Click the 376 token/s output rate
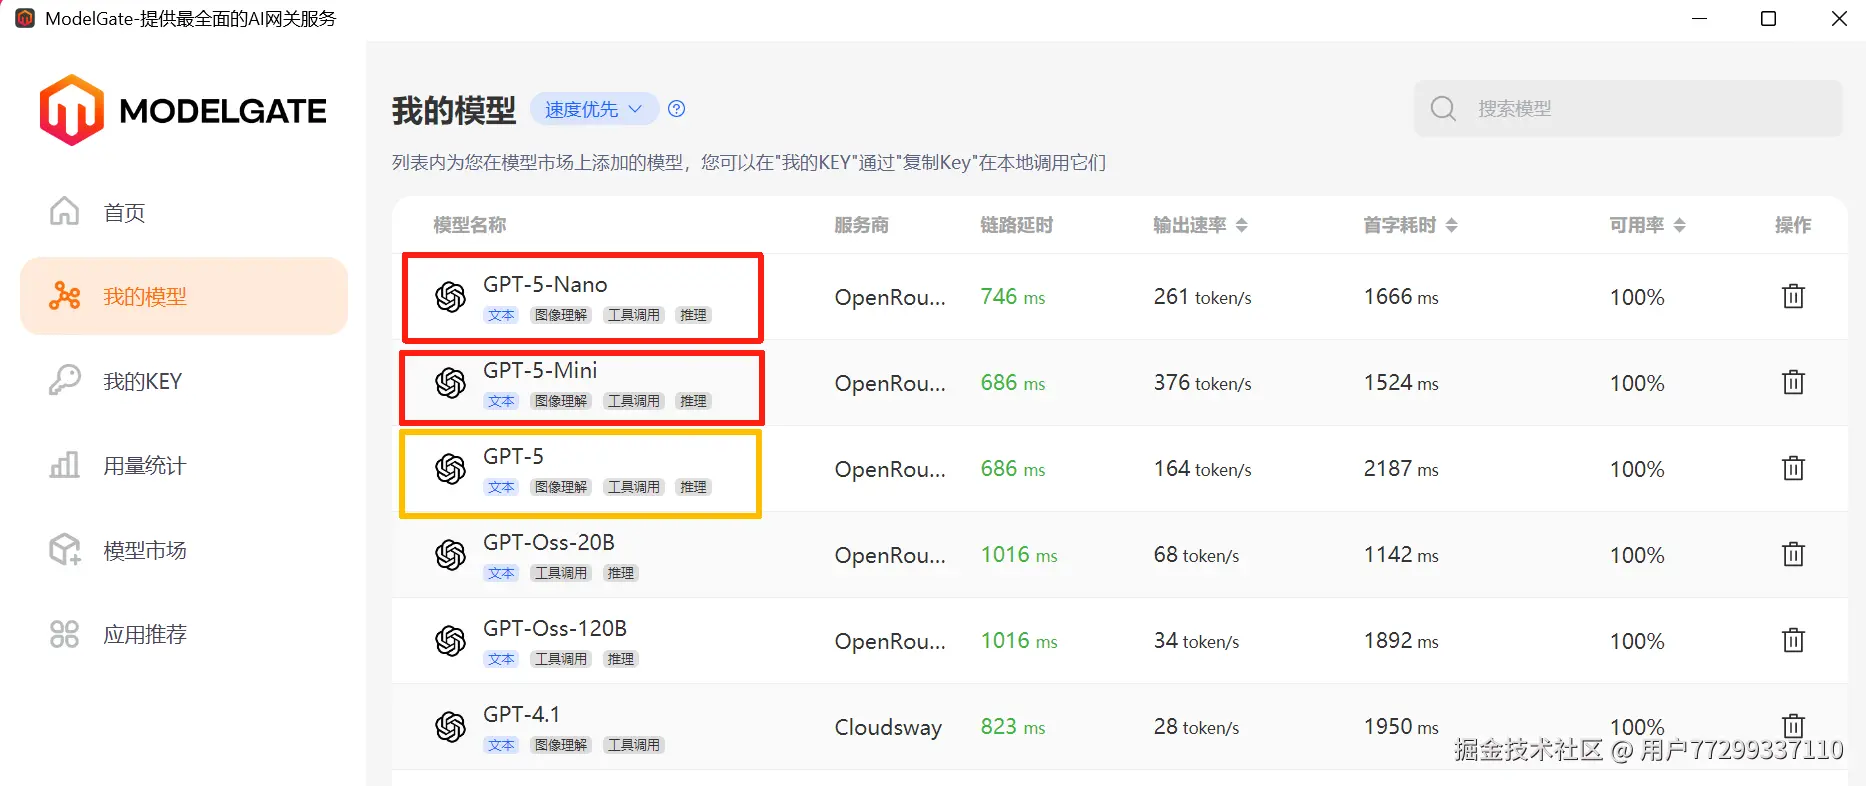1866x786 pixels. pyautogui.click(x=1203, y=383)
